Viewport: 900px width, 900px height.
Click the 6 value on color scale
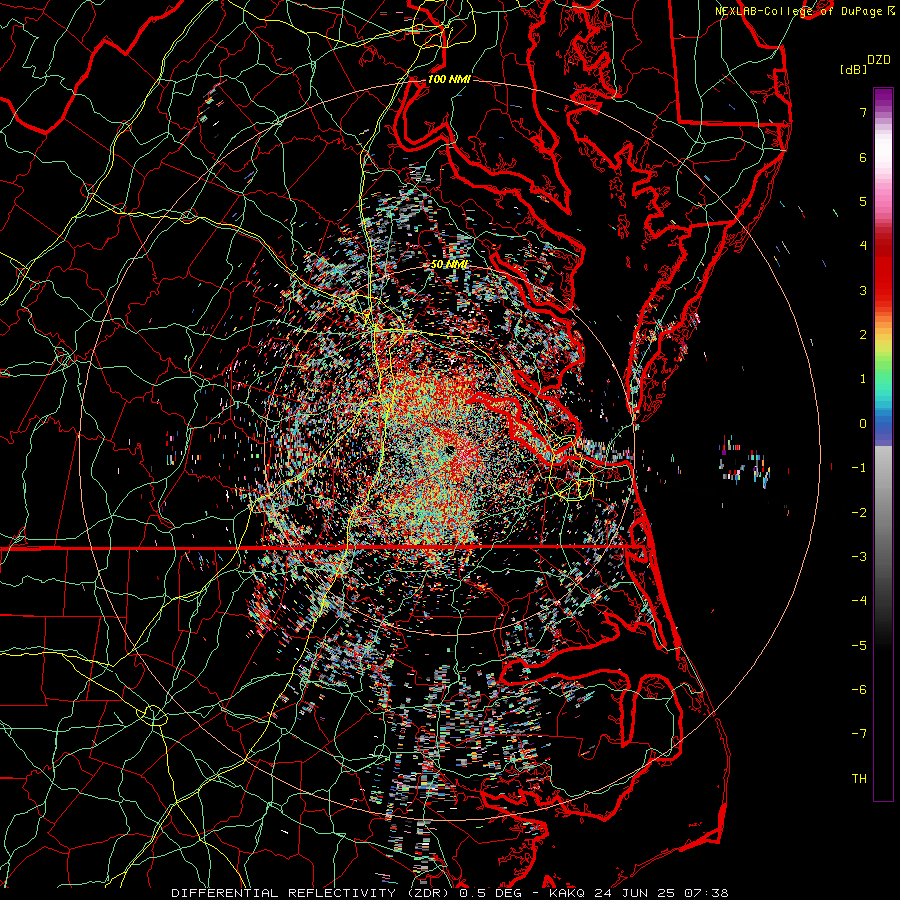click(x=863, y=157)
